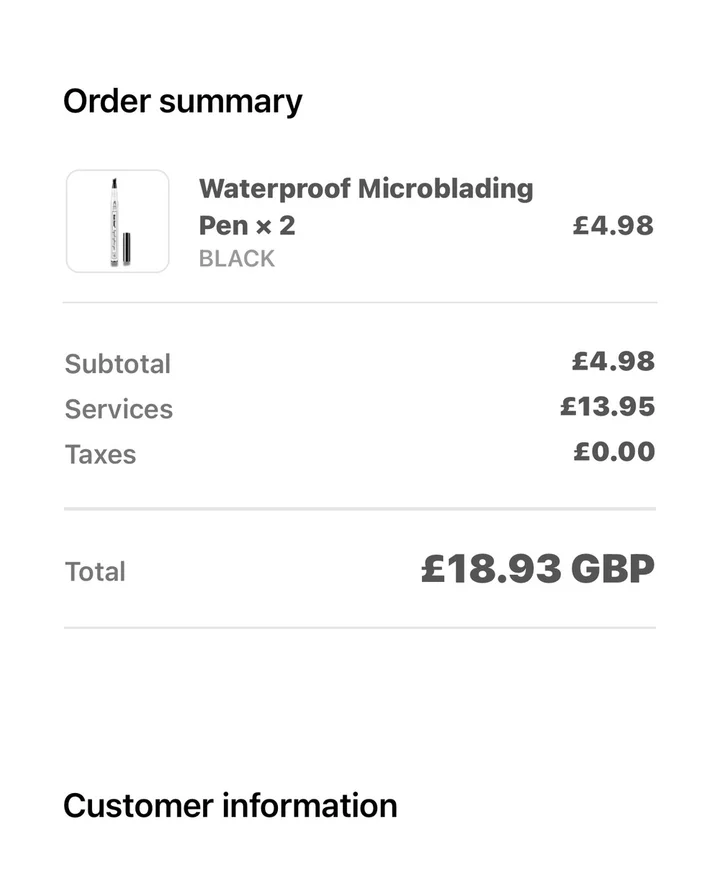
Task: Select the Subtotal label
Action: coord(118,364)
